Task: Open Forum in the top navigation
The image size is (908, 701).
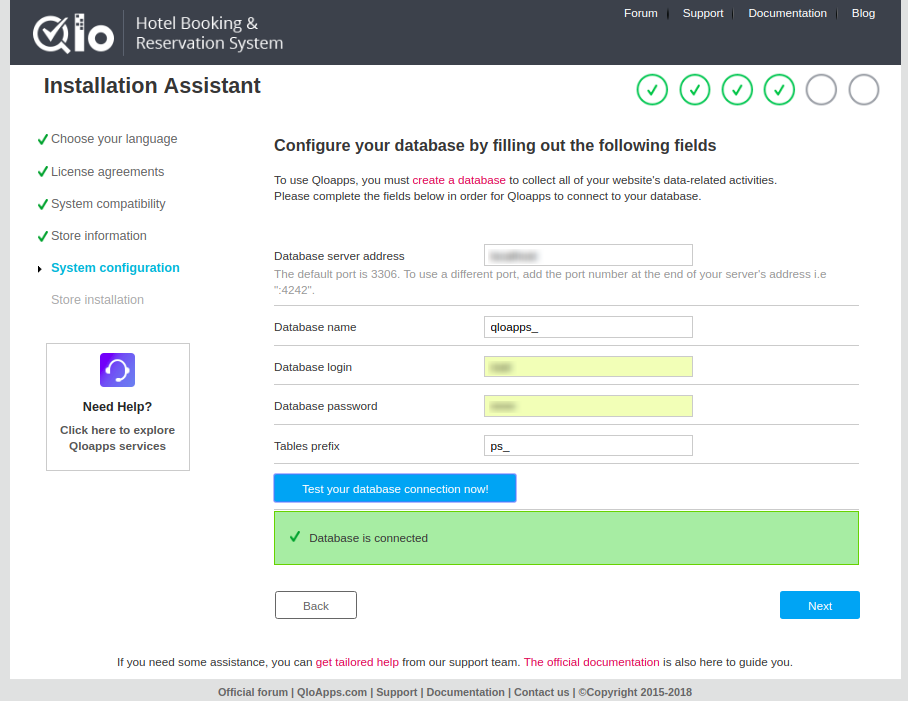Action: 641,13
